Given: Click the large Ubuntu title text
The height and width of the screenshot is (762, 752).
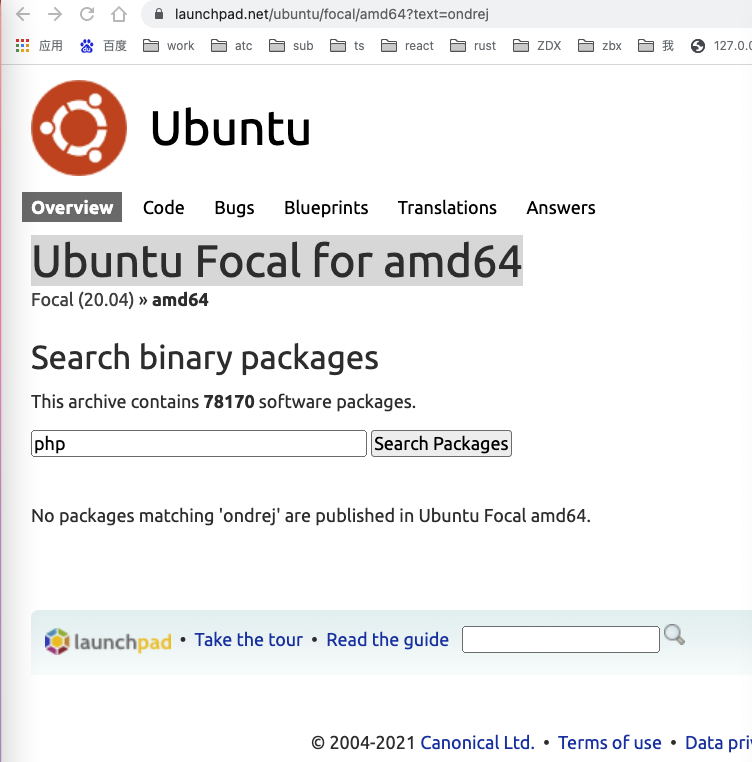Looking at the screenshot, I should click(230, 128).
